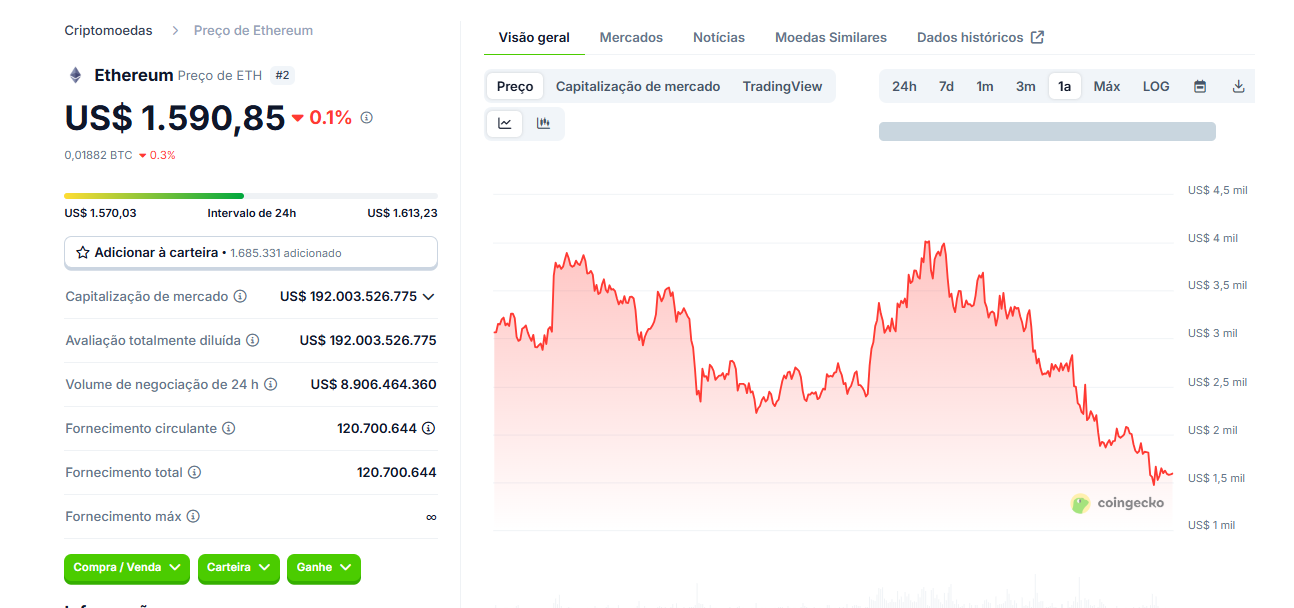Switch to candlestick chart view icon
1294x608 pixels.
[x=543, y=123]
